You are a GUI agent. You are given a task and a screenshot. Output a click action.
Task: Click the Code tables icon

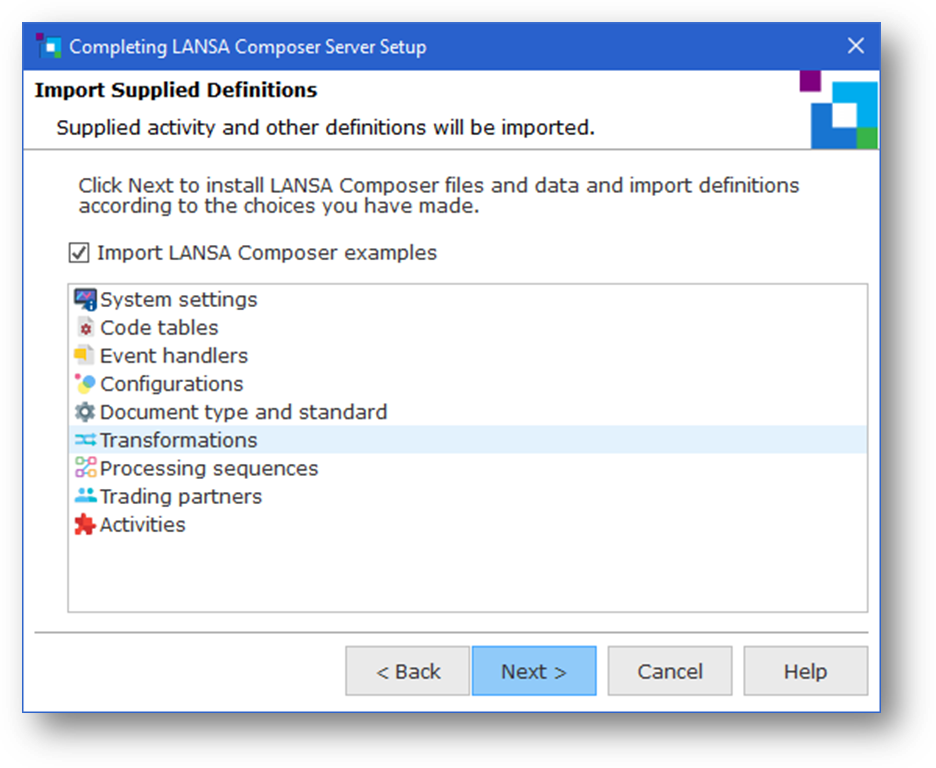pos(85,327)
